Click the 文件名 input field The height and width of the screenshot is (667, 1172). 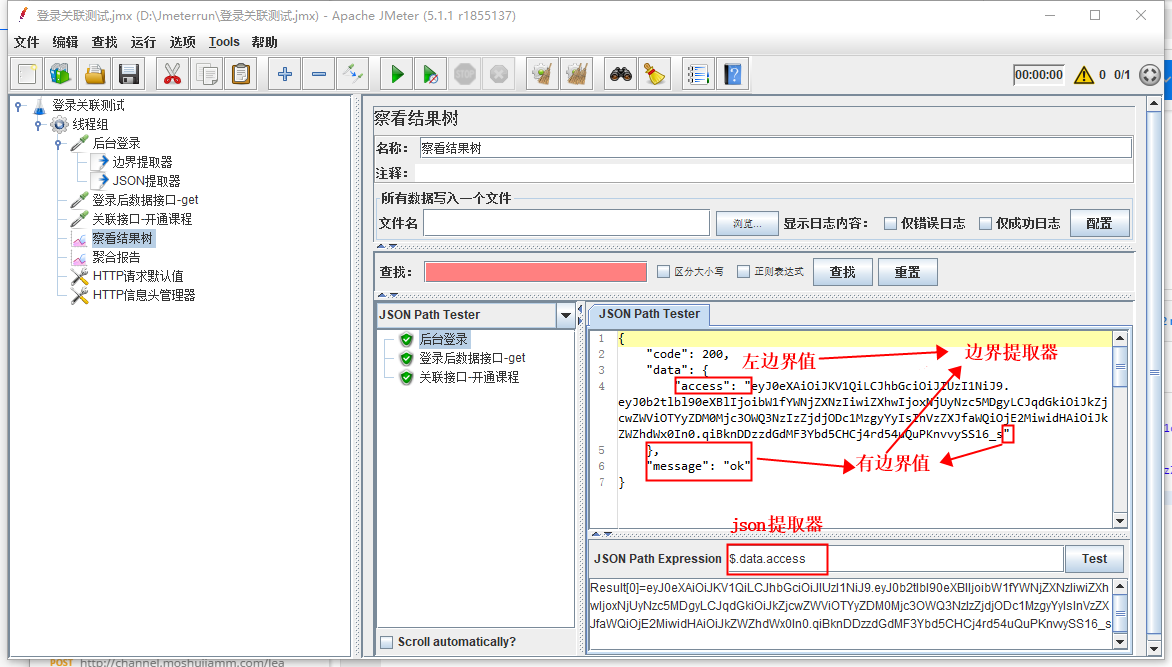pos(567,224)
